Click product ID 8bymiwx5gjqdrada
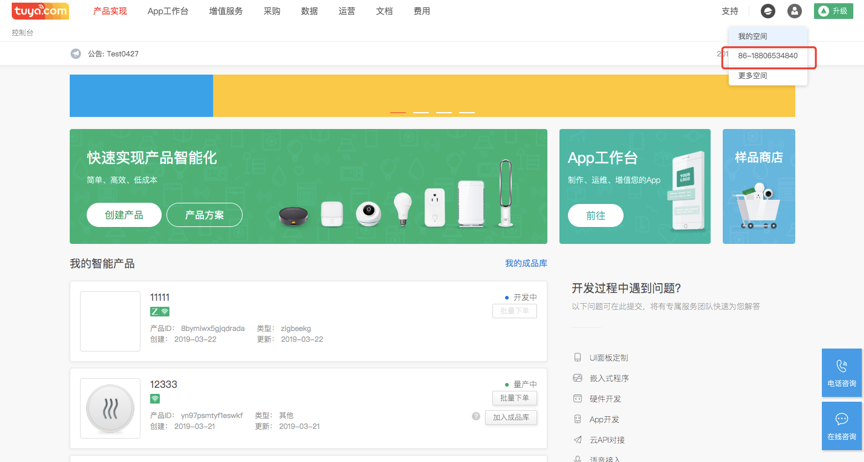864x462 pixels. (213, 328)
